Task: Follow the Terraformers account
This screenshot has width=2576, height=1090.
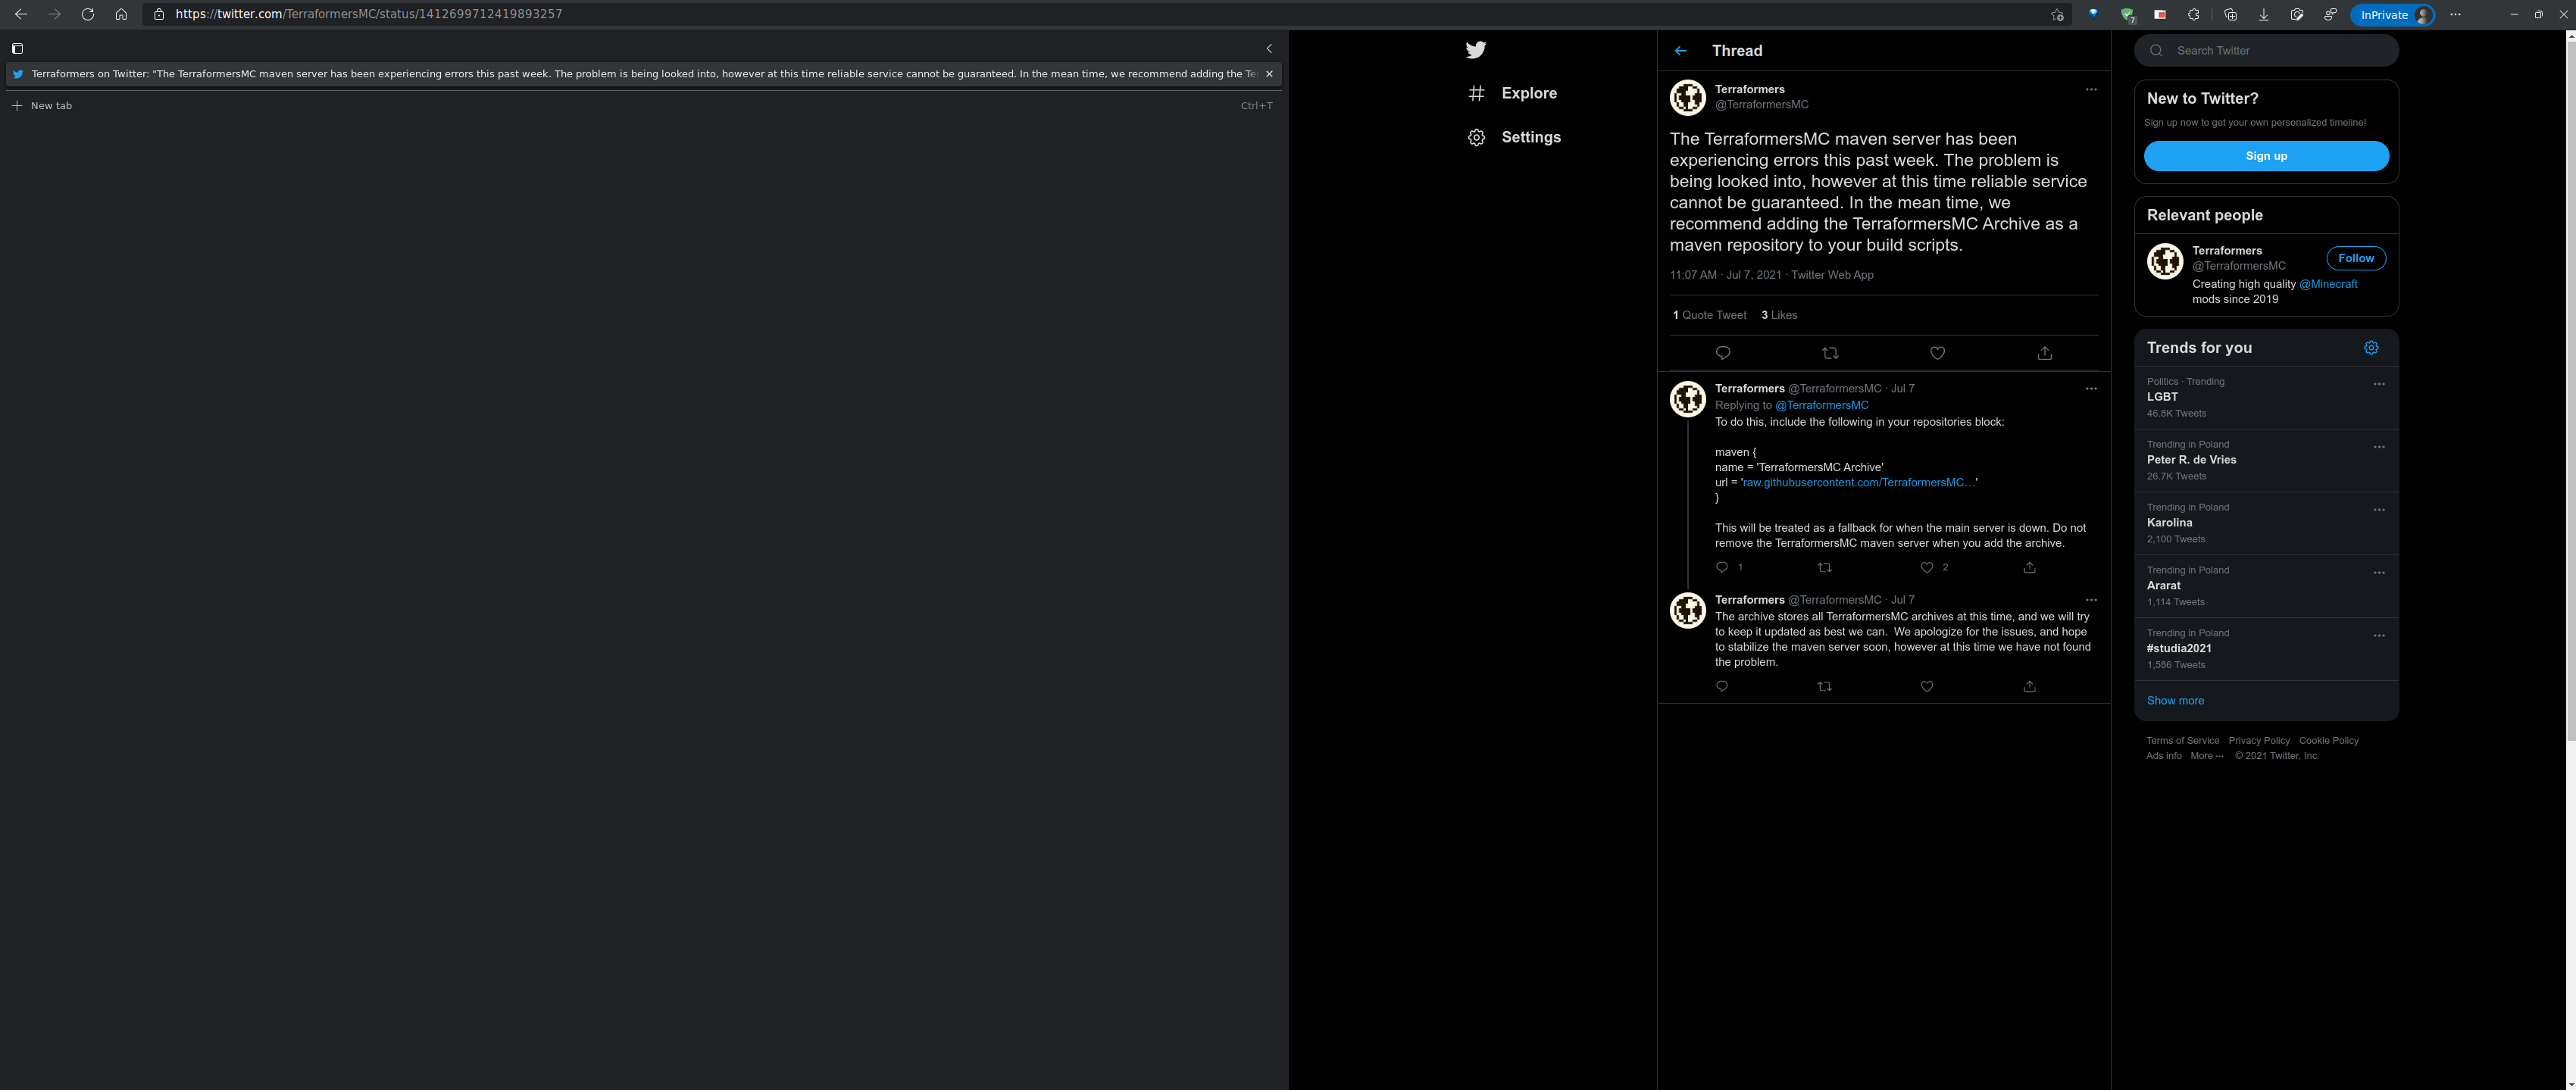Action: [x=2356, y=258]
